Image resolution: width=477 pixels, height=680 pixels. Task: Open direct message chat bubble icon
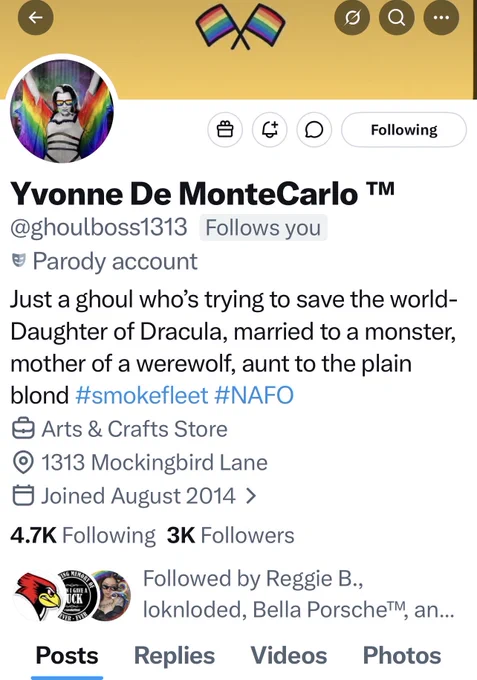[314, 129]
